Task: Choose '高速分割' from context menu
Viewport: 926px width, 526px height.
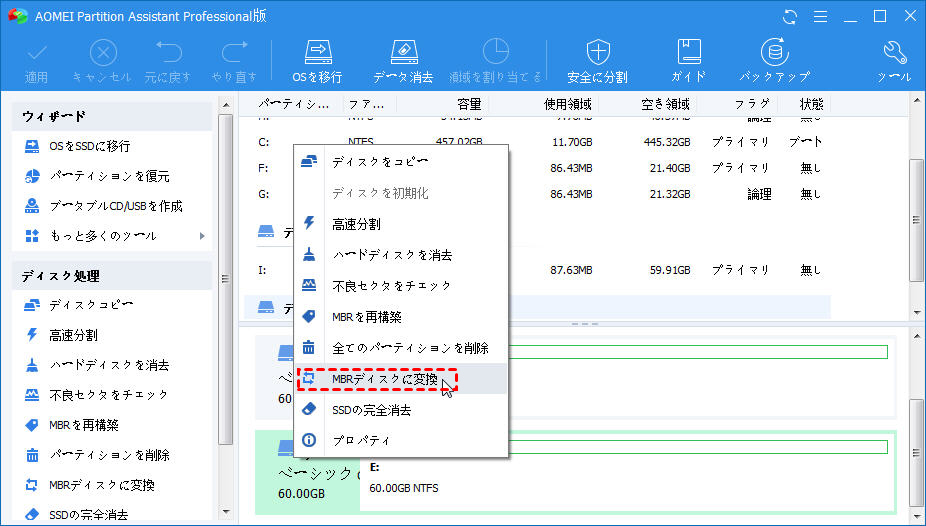Action: [401, 224]
